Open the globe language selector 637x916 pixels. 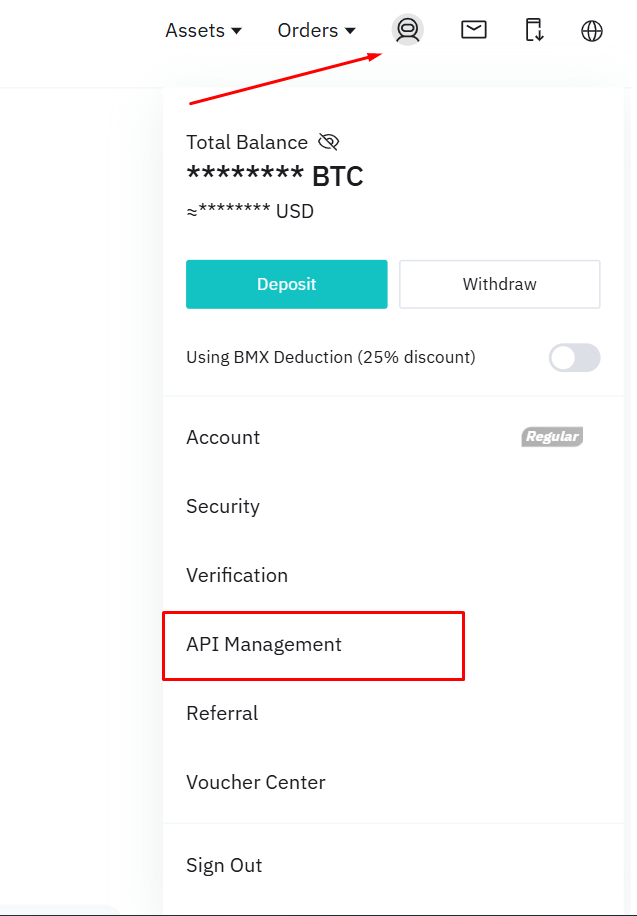(592, 31)
